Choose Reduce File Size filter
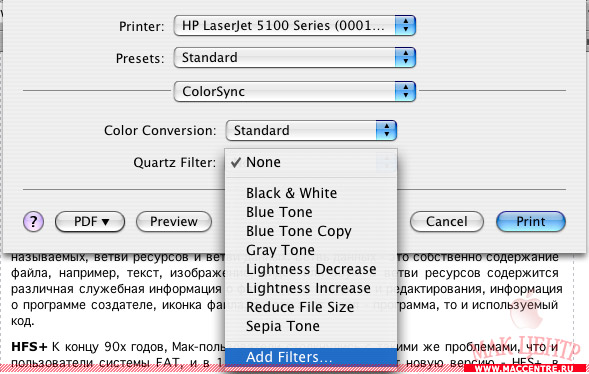Screen dimensions: 589x374 [x=311, y=307]
